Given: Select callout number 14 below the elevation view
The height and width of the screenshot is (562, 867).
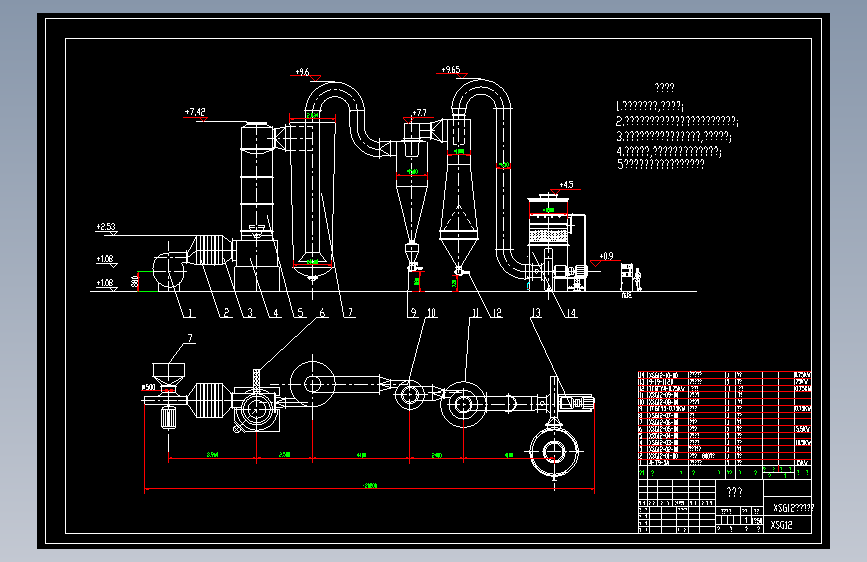Looking at the screenshot, I should click(x=571, y=313).
